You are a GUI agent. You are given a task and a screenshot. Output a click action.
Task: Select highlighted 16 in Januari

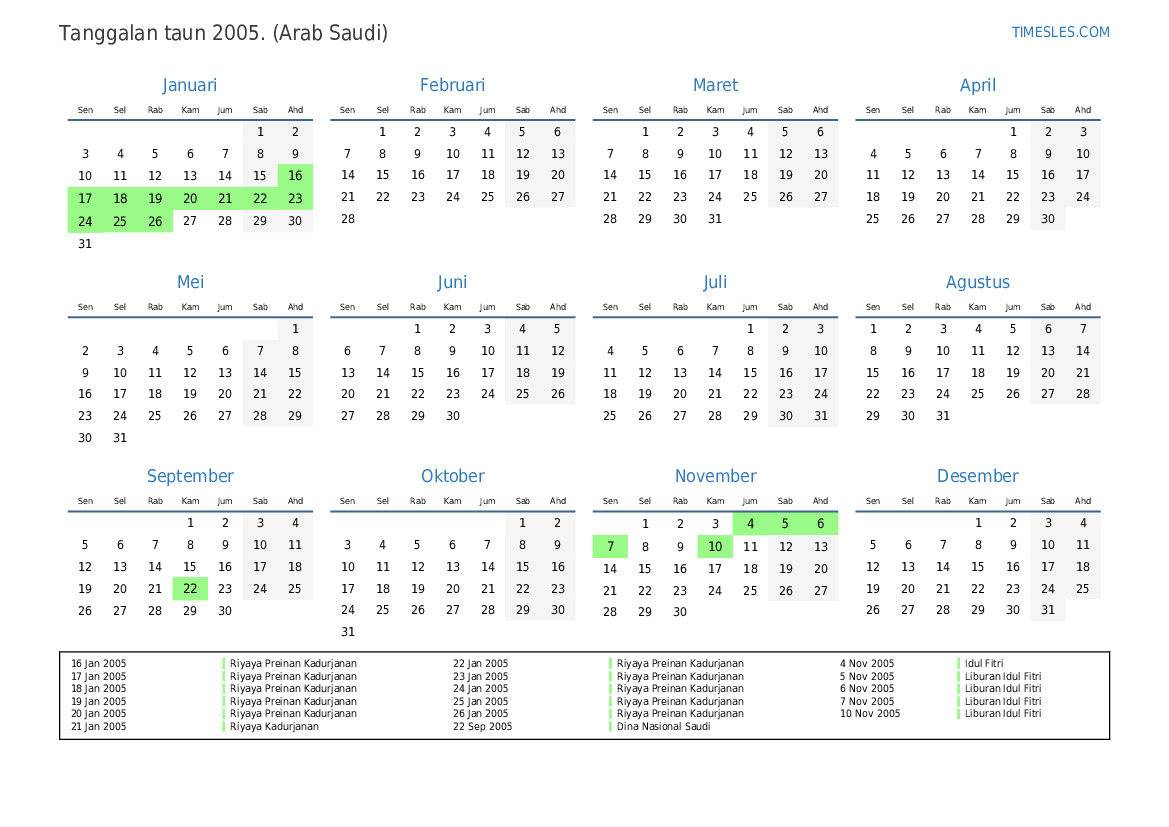295,176
